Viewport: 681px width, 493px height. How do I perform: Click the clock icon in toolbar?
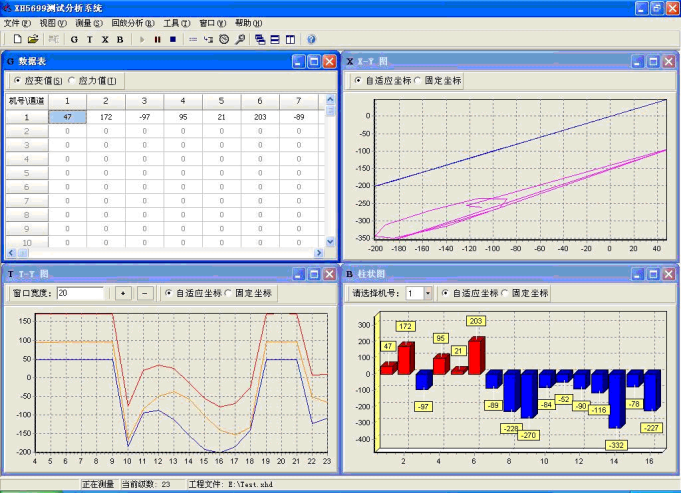point(225,39)
